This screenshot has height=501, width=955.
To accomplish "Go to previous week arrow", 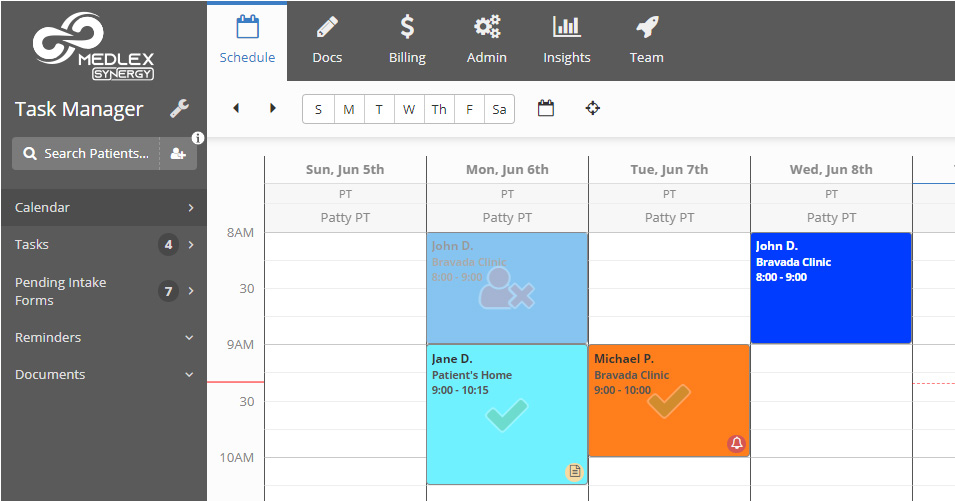I will 236,108.
